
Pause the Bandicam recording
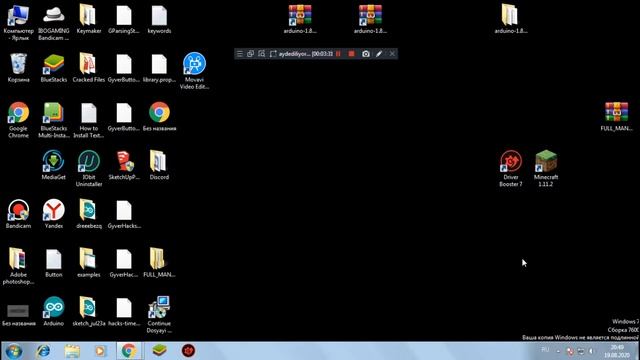(x=338, y=54)
